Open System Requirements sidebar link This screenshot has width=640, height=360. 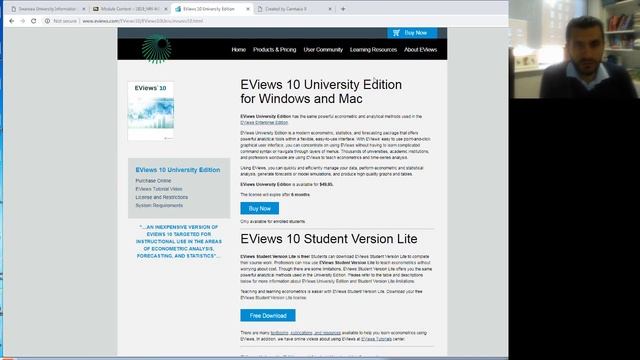[159, 205]
